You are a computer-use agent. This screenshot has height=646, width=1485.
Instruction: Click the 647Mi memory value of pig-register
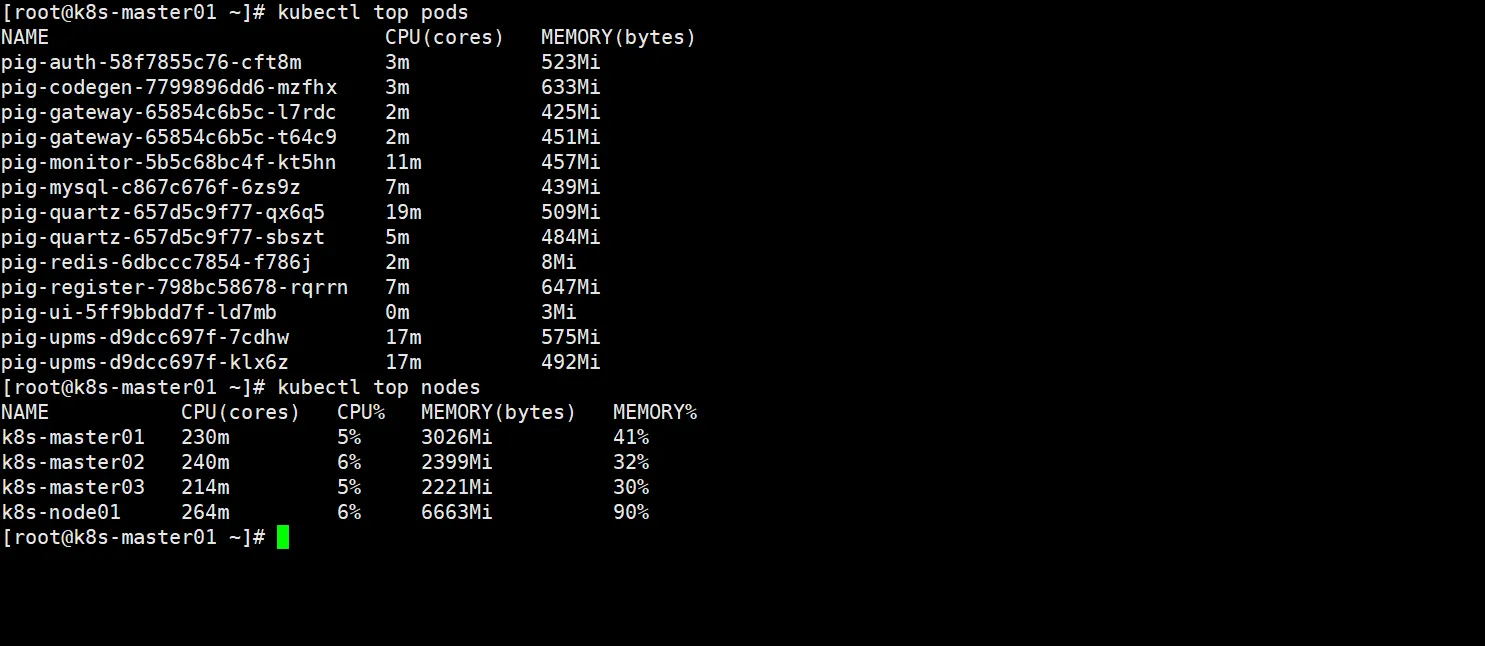571,288
